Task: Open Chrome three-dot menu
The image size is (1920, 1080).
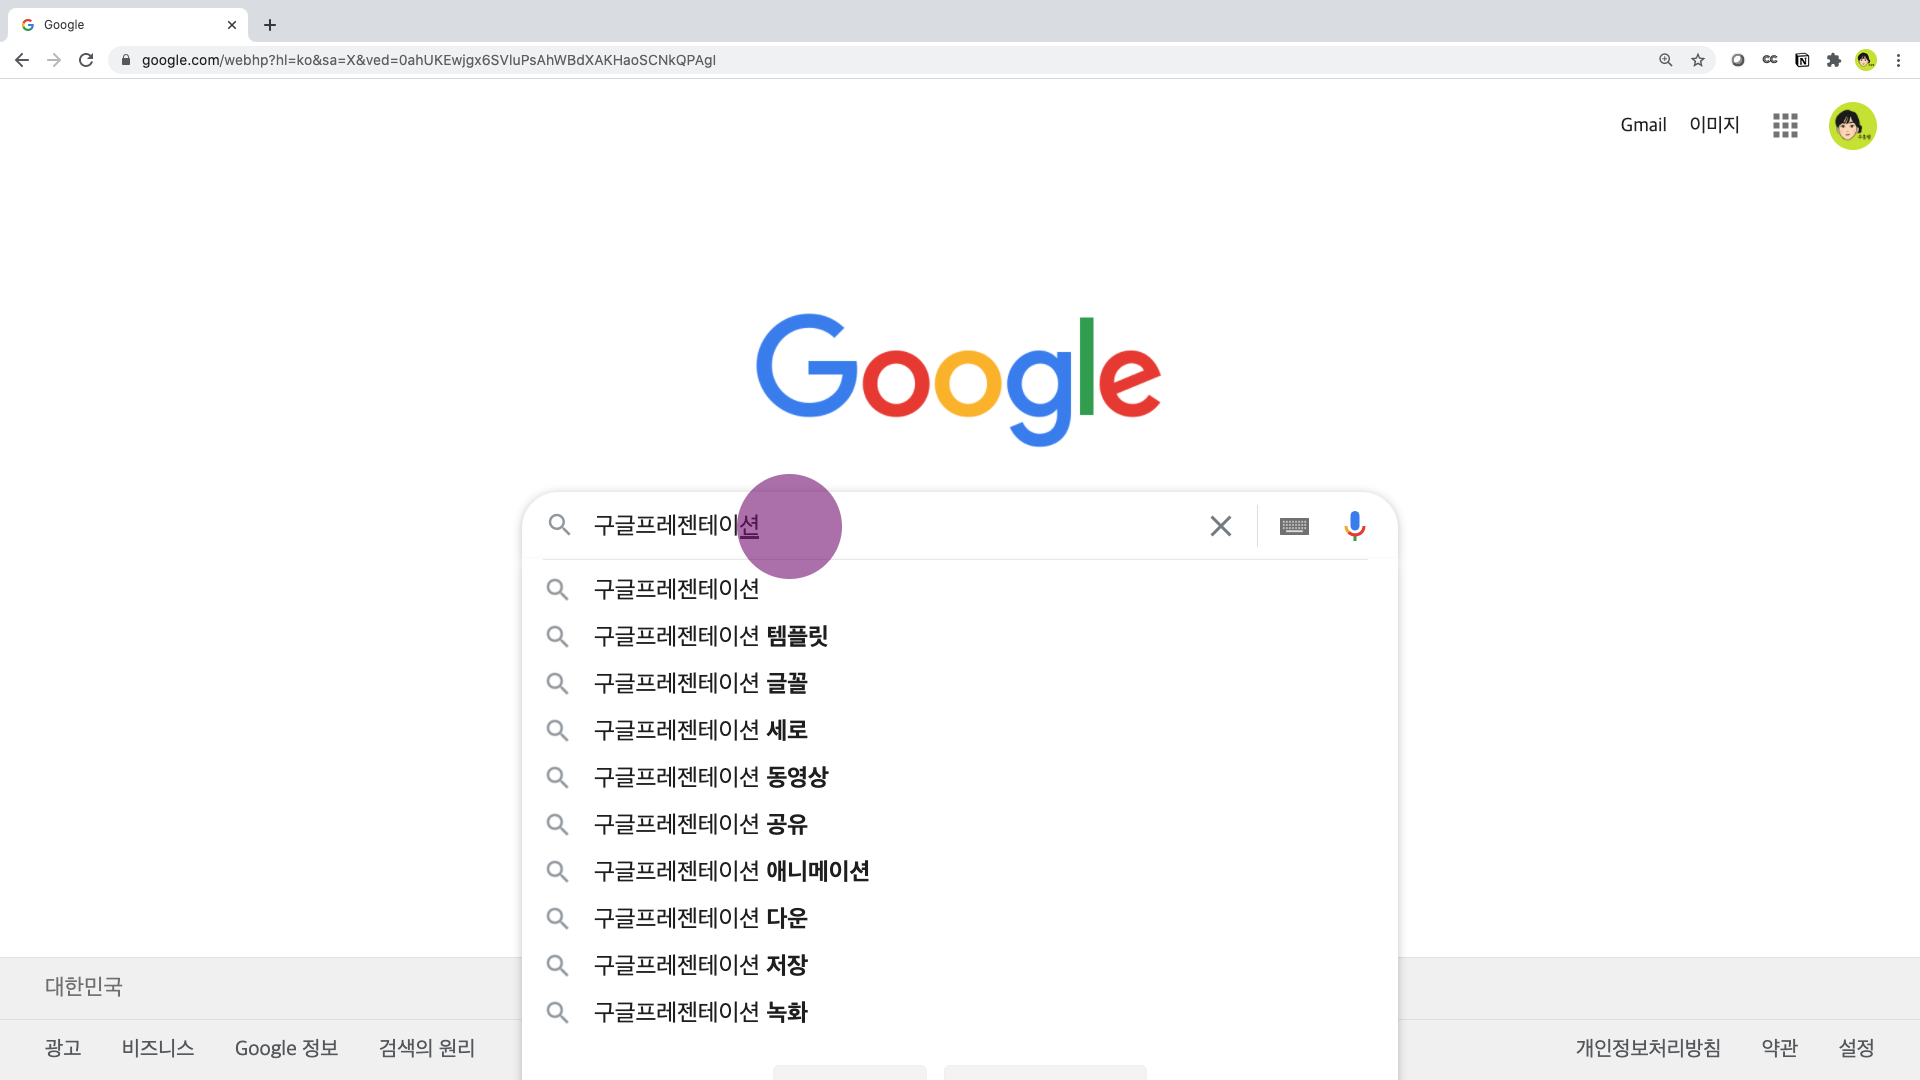Action: click(x=1898, y=60)
